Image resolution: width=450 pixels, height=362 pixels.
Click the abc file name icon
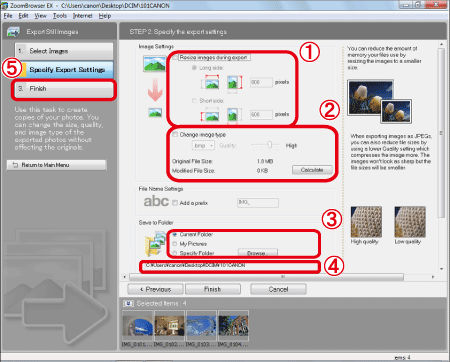point(156,201)
